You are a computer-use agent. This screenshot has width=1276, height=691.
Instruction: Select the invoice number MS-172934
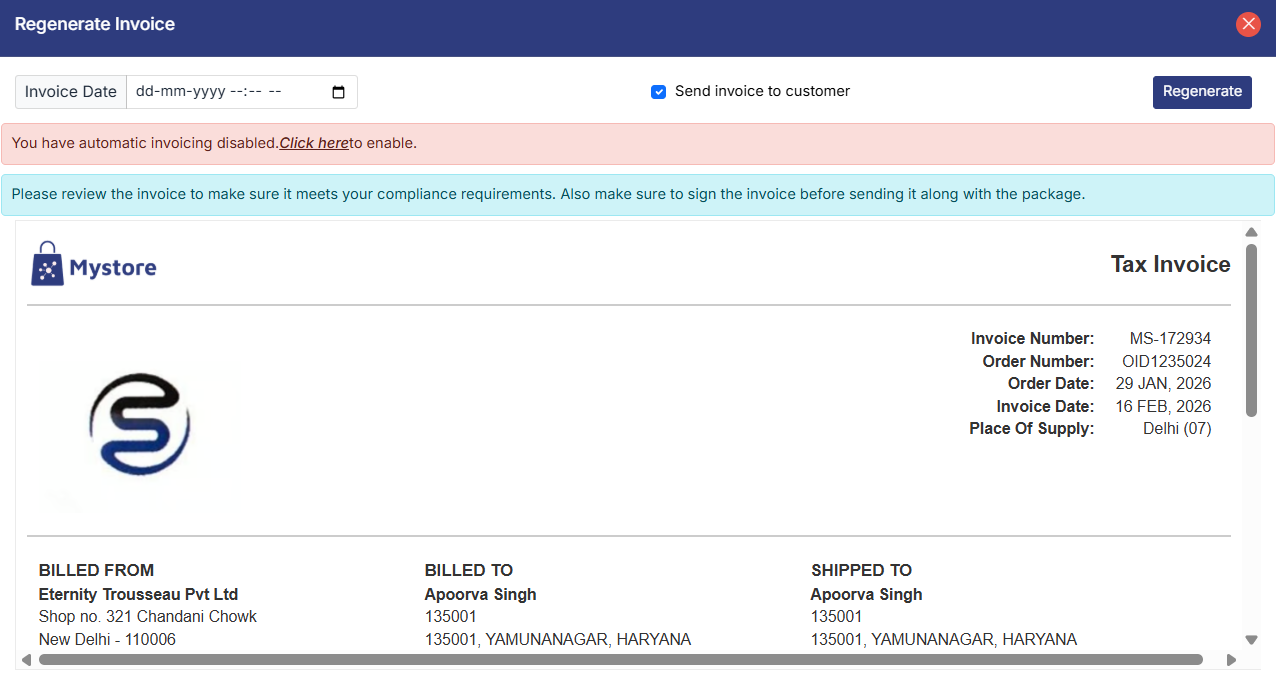pyautogui.click(x=1170, y=339)
